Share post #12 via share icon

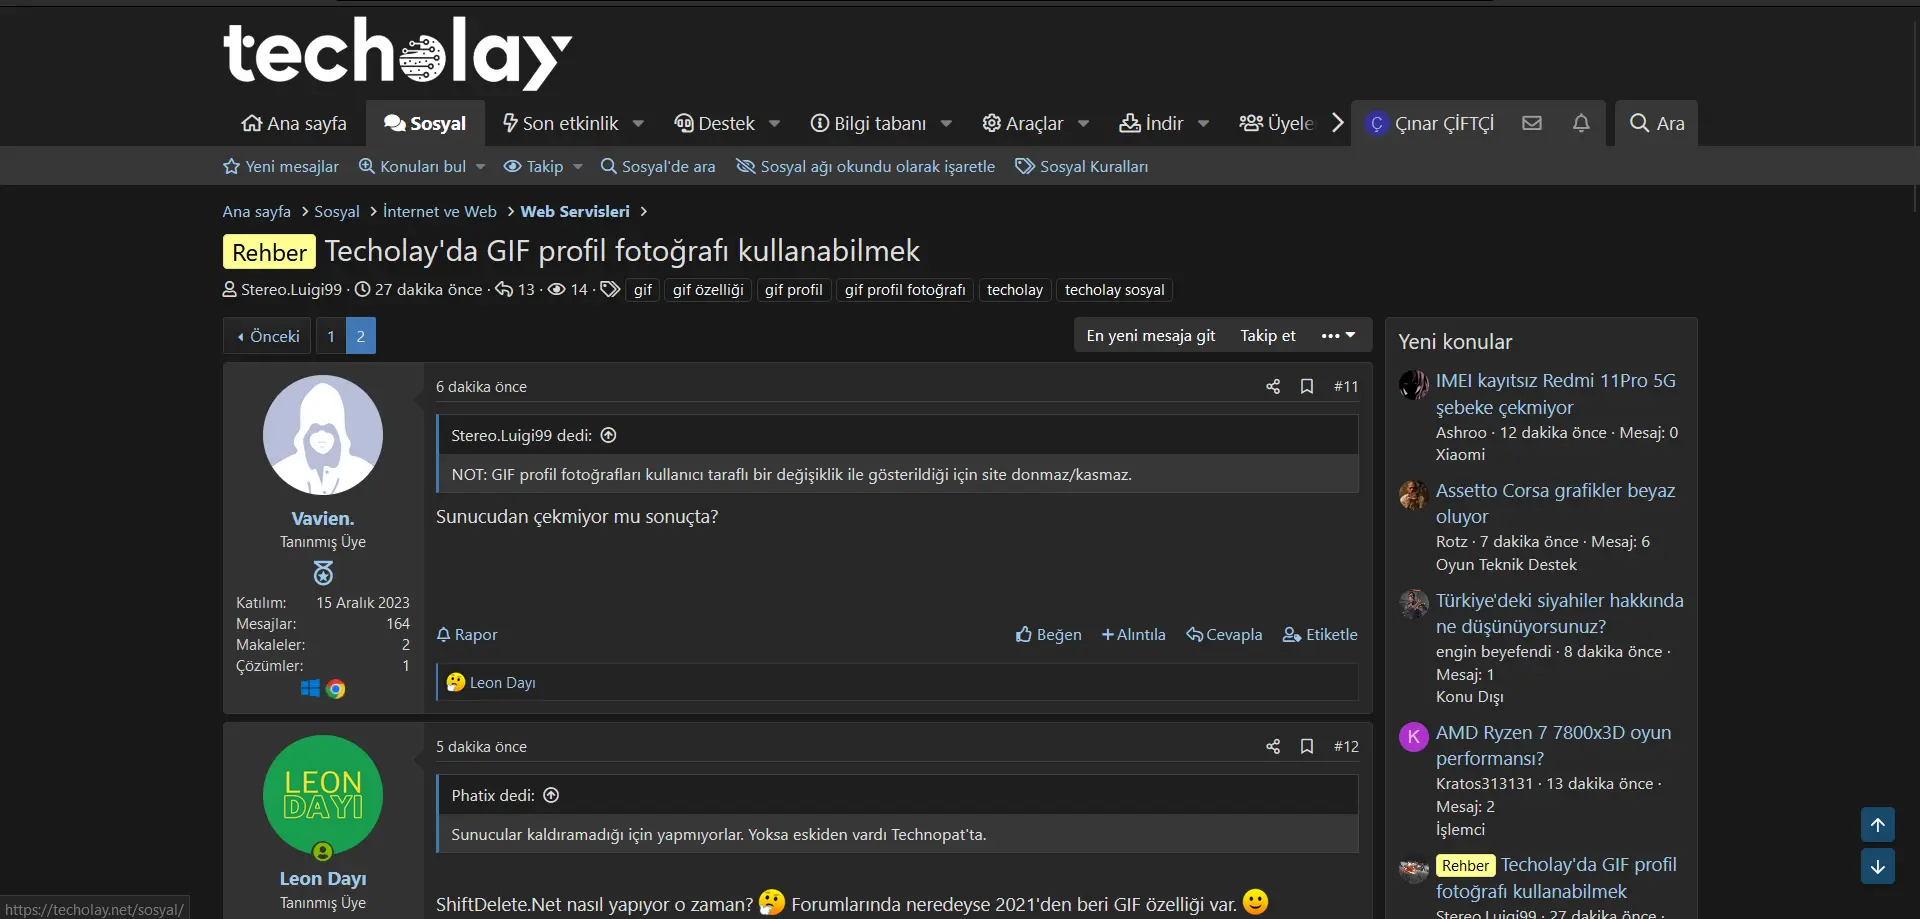tap(1273, 746)
